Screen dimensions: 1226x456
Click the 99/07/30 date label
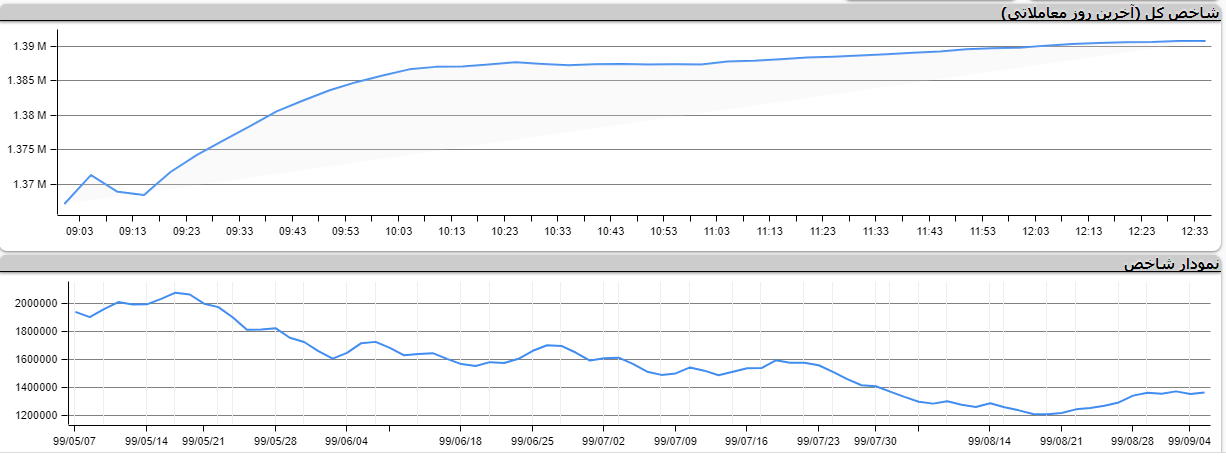[x=876, y=440]
